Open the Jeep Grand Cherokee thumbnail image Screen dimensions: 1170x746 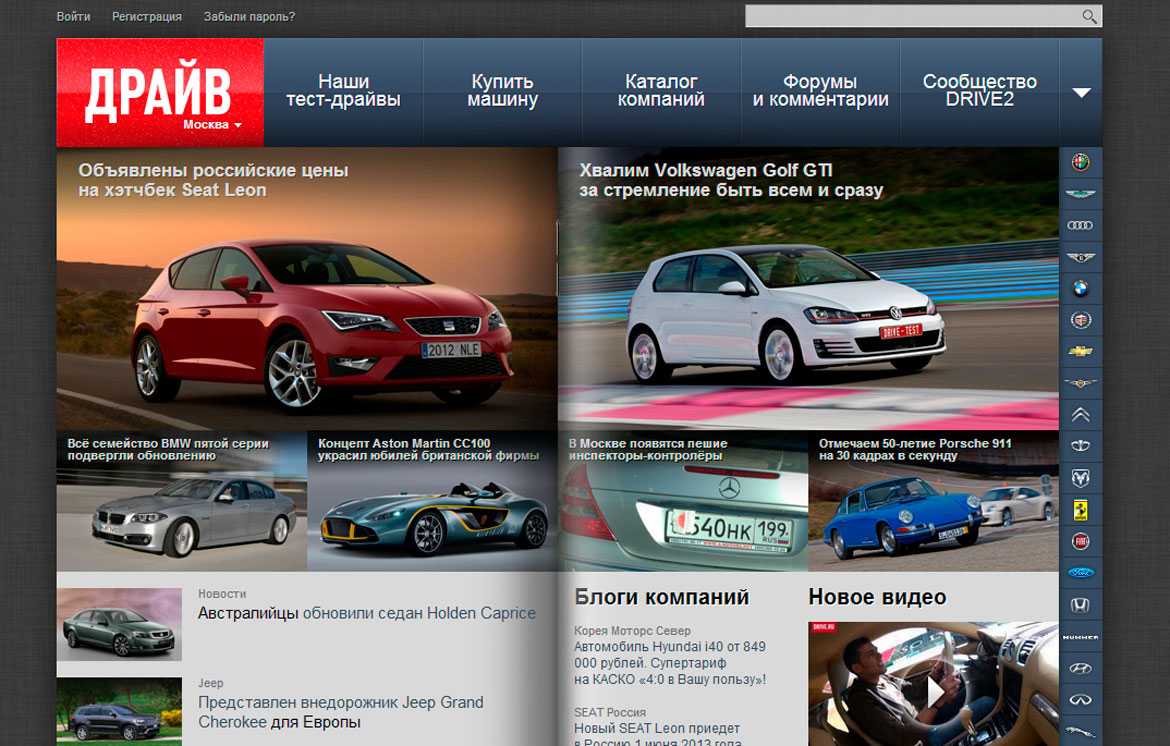[x=119, y=711]
